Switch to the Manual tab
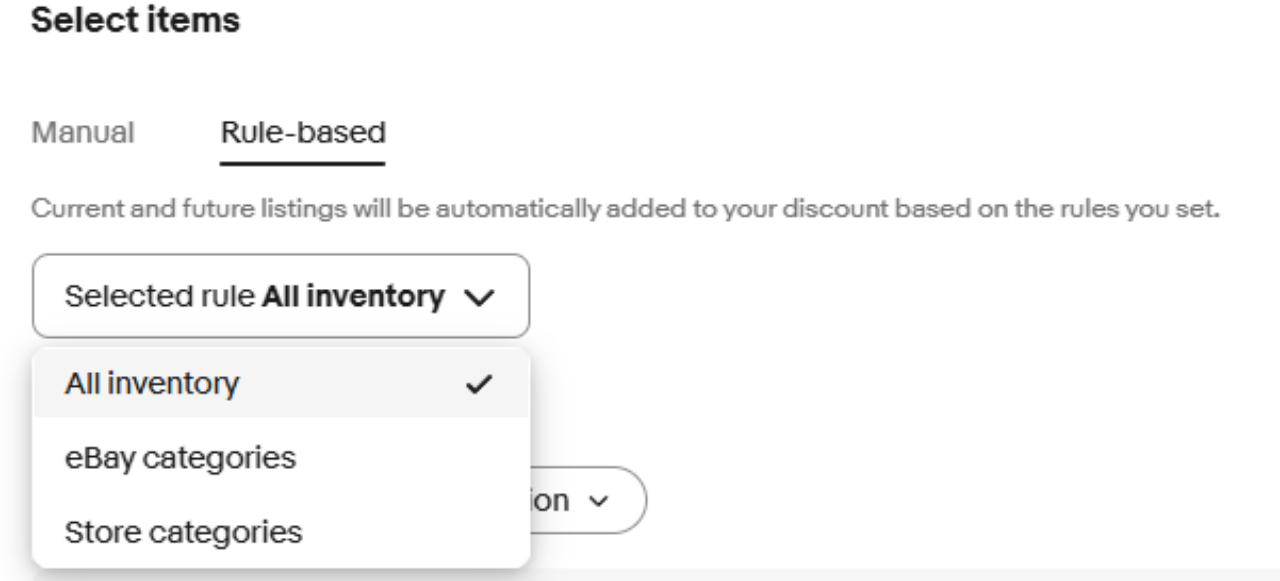 [83, 132]
